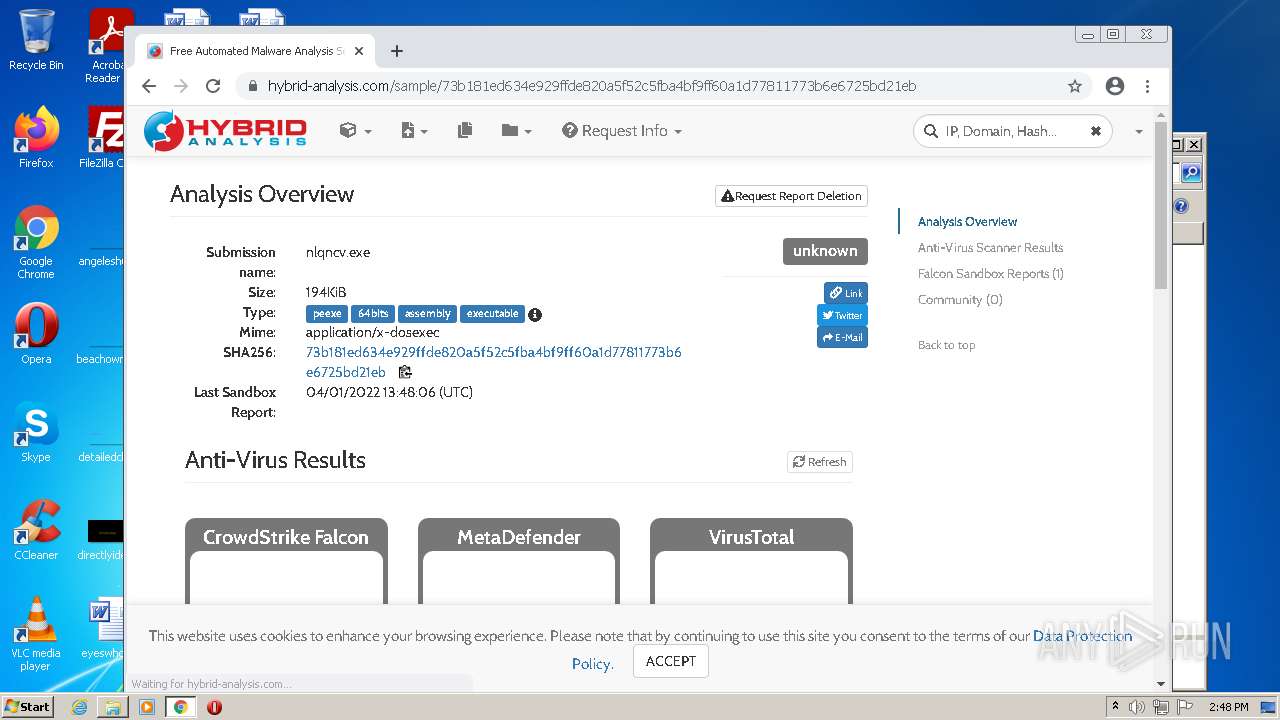Viewport: 1280px width, 720px height.
Task: Open Windows Media Player taskbar icon
Action: point(147,707)
